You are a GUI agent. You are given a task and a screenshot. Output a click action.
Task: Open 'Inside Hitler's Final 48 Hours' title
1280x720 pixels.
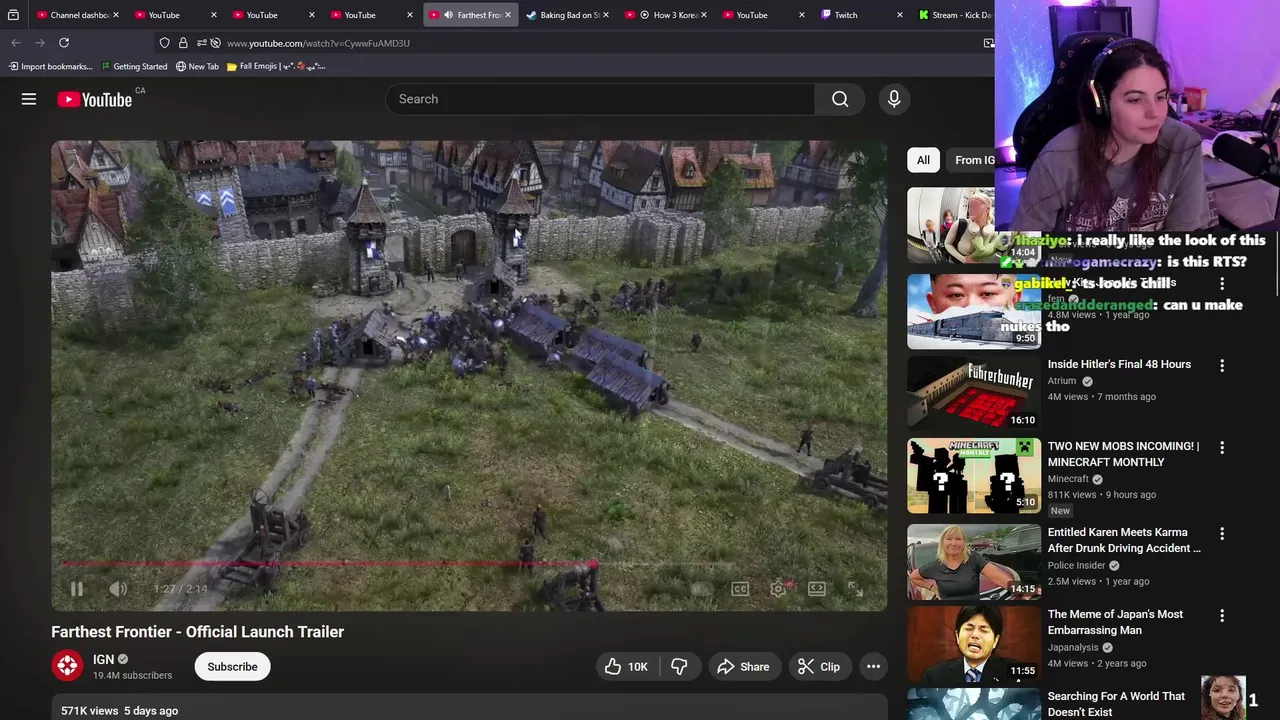[1119, 364]
